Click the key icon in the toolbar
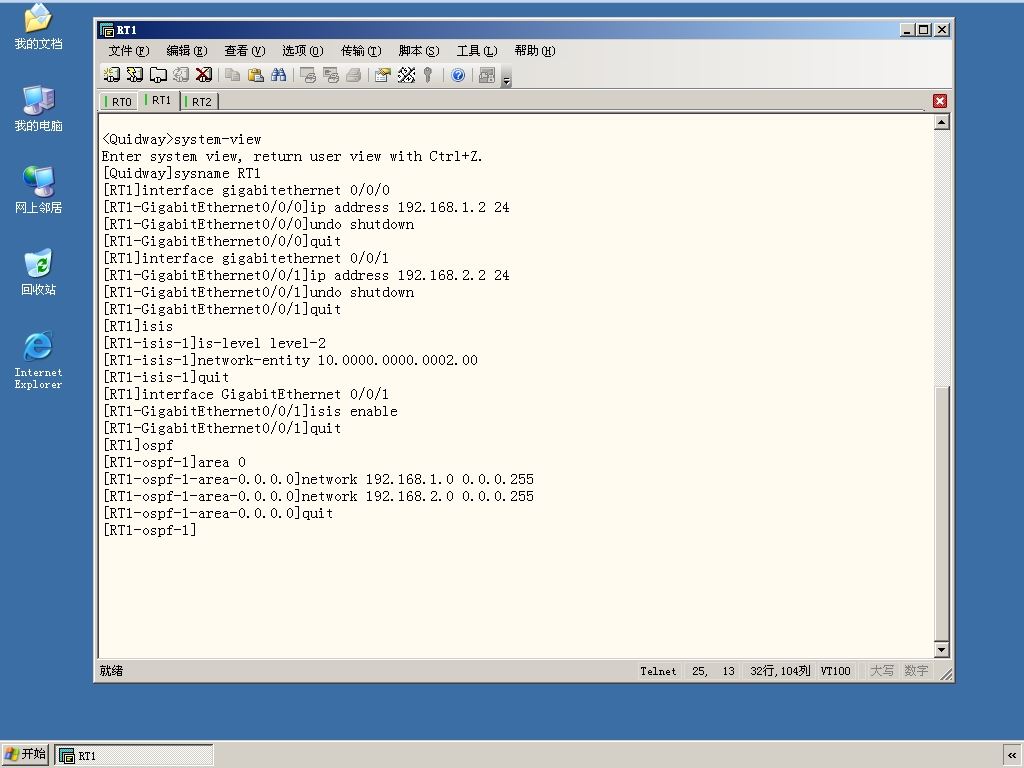 pyautogui.click(x=428, y=75)
